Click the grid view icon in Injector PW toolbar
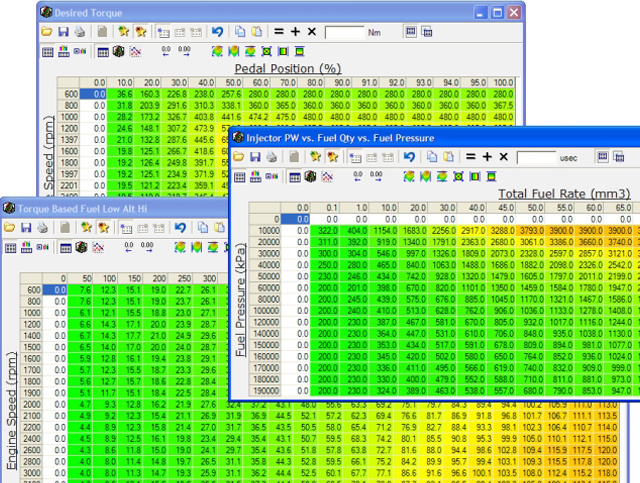 click(x=240, y=177)
